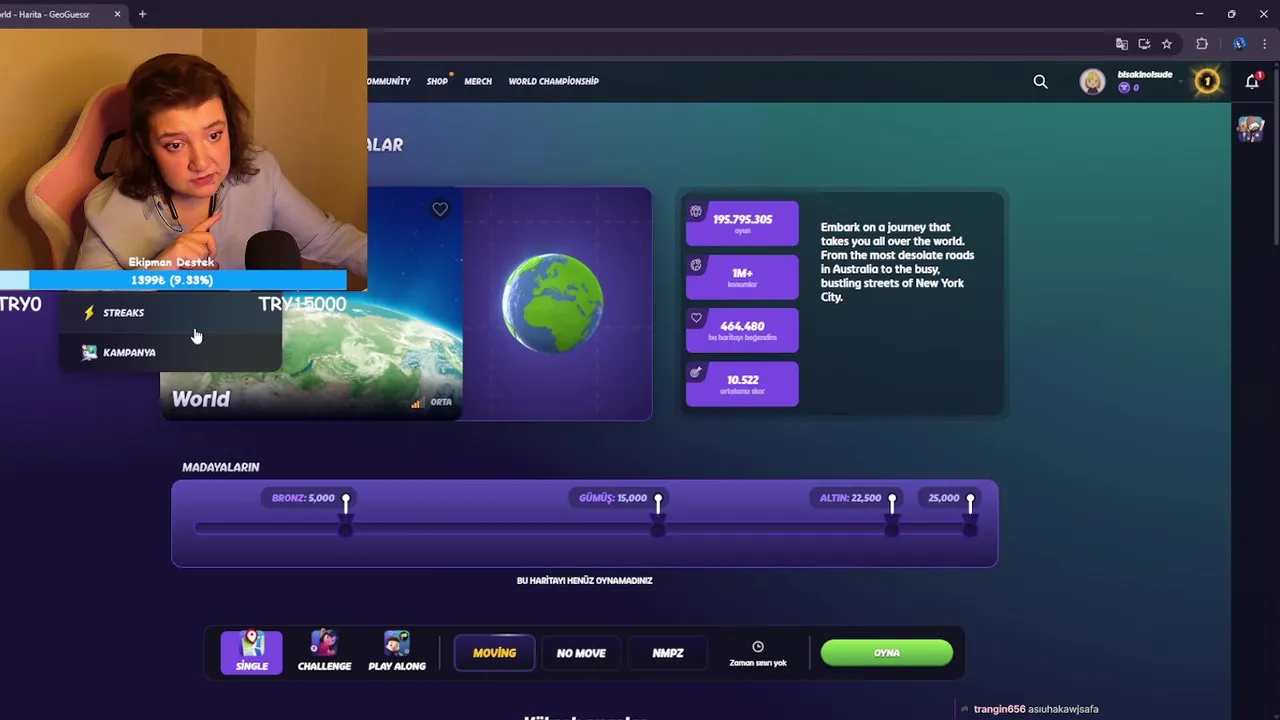Switch to the No Move option
The image size is (1280, 720).
581,653
